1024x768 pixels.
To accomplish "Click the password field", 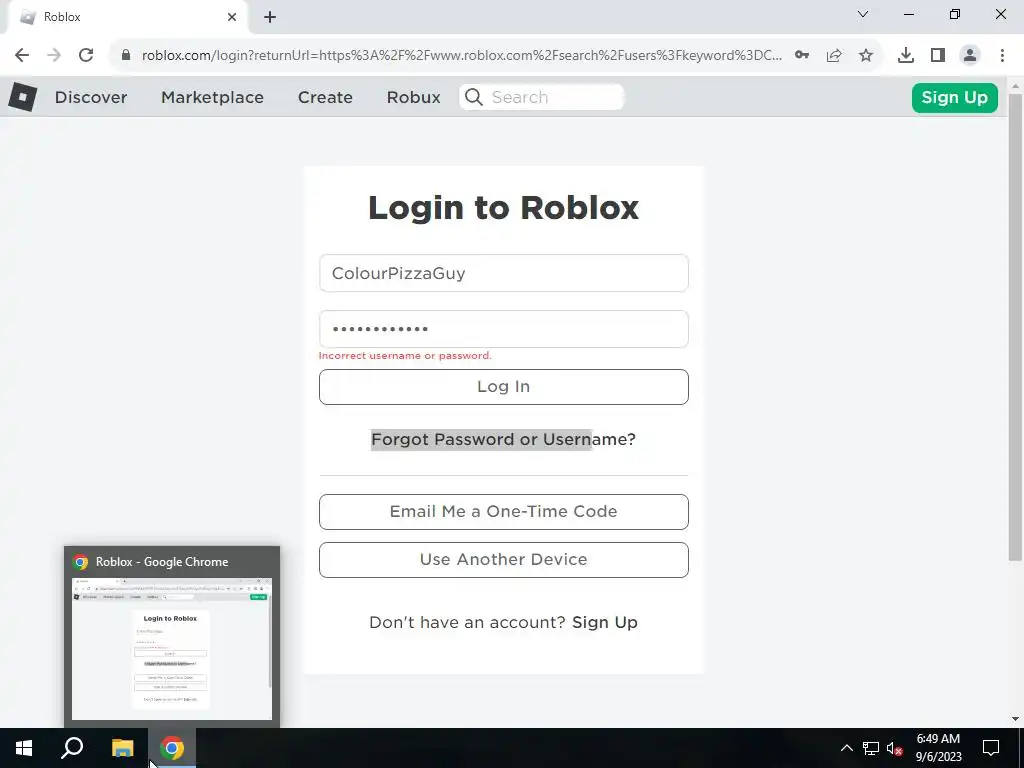I will coord(504,329).
